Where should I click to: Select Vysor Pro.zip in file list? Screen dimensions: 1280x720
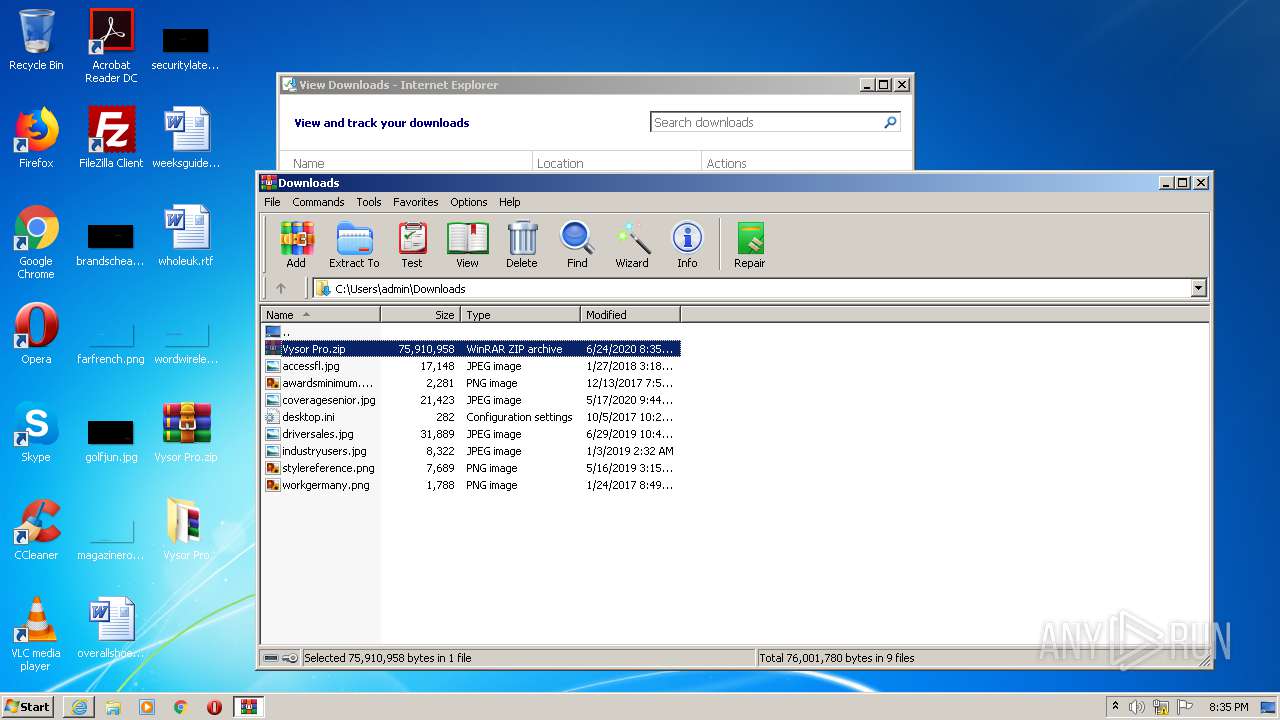[x=471, y=349]
